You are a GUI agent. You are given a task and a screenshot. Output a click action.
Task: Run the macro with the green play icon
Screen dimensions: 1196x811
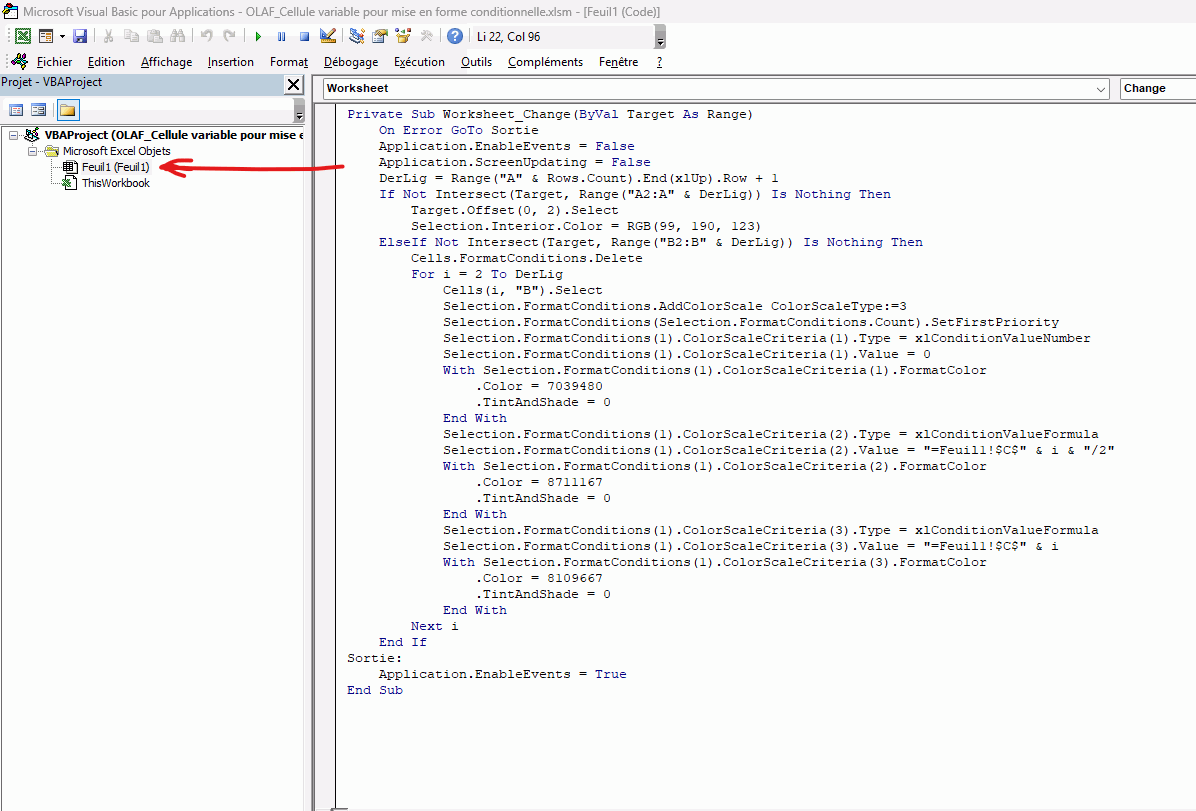[258, 36]
